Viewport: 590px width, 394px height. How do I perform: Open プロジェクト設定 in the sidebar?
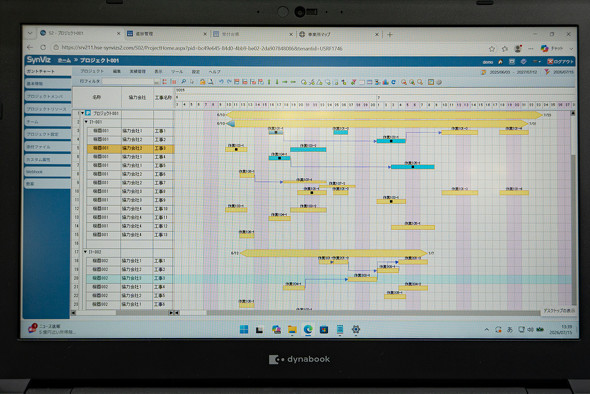pos(47,134)
